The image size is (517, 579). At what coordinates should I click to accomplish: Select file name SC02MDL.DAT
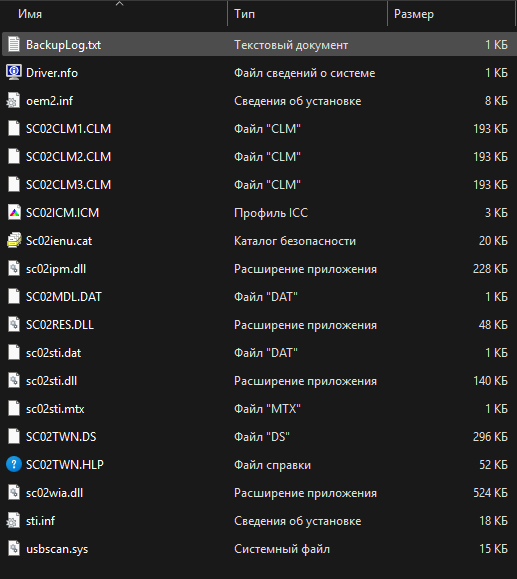click(x=64, y=297)
